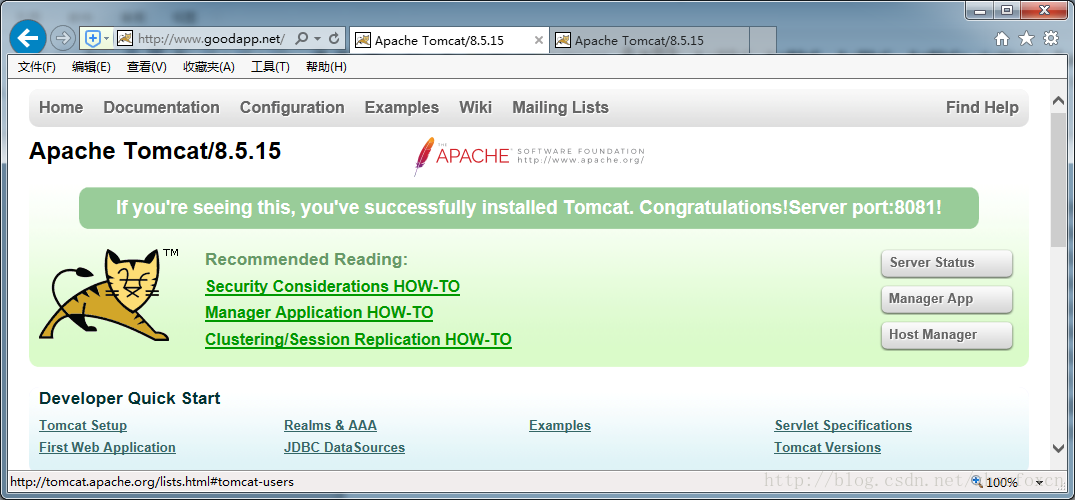The width and height of the screenshot is (1075, 500).
Task: Click the Tomcat cat mascot image
Action: pyautogui.click(x=108, y=295)
